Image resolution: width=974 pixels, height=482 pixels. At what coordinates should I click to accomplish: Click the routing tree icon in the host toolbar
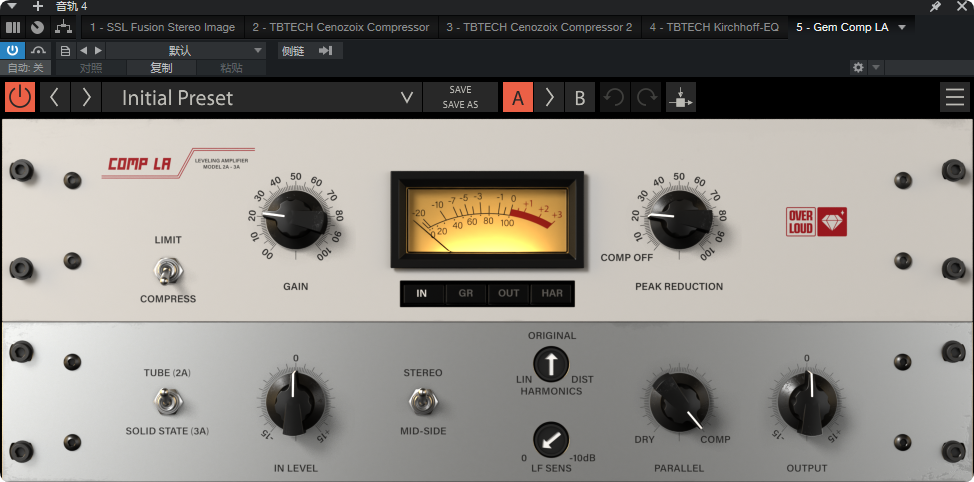(x=63, y=27)
